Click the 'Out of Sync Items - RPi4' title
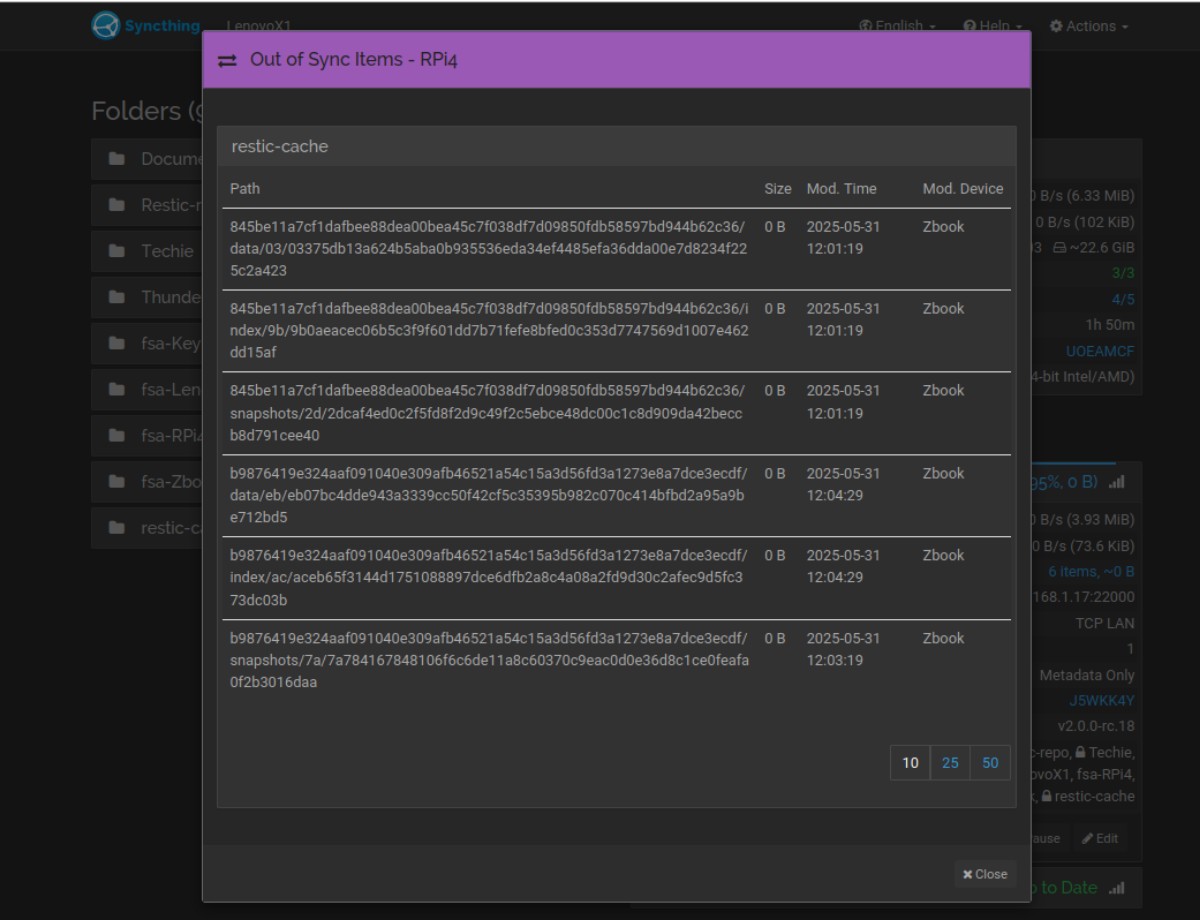This screenshot has height=920, width=1200. tap(354, 60)
